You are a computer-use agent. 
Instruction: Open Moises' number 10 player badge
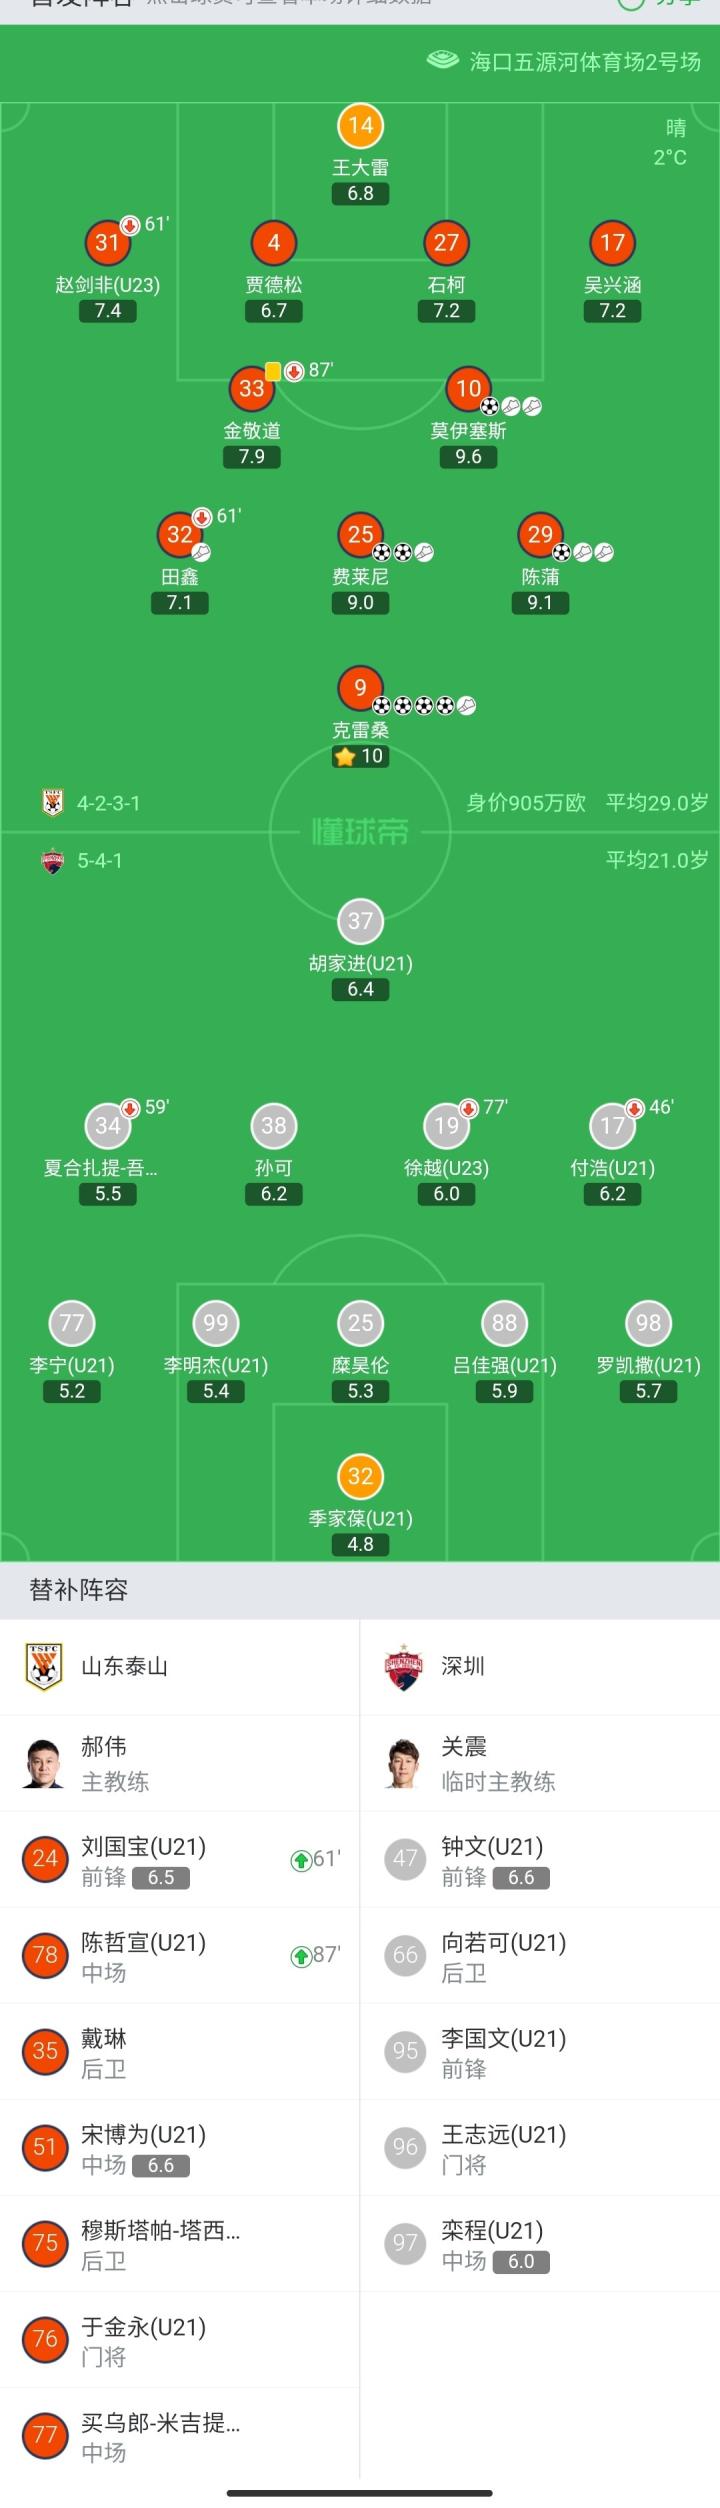(x=468, y=389)
